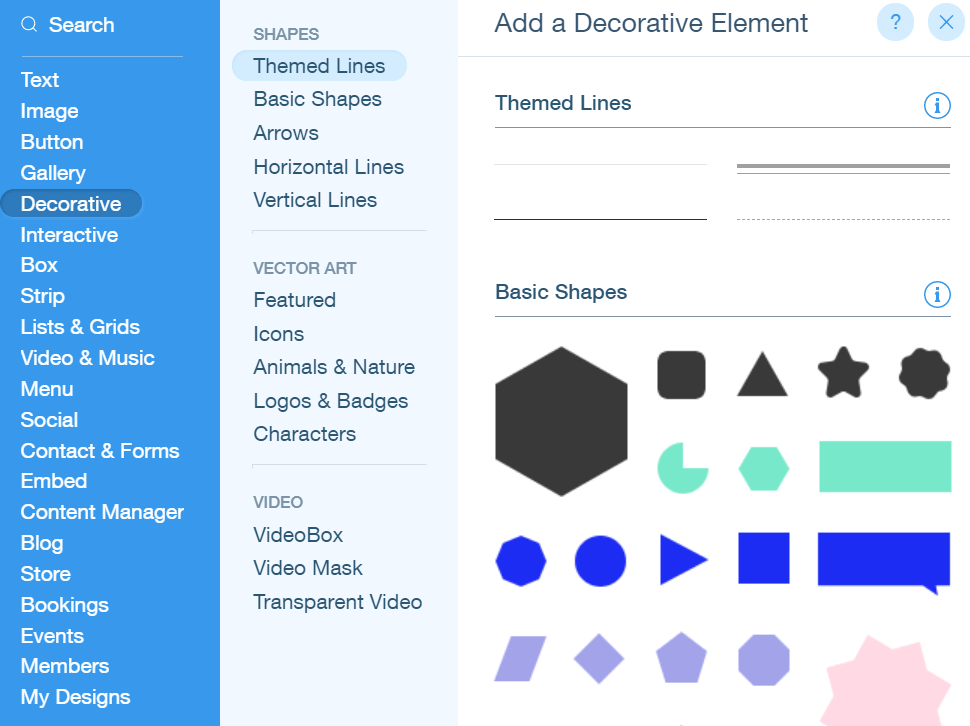Add the large dark hexagon shape
The width and height of the screenshot is (970, 726).
(561, 421)
